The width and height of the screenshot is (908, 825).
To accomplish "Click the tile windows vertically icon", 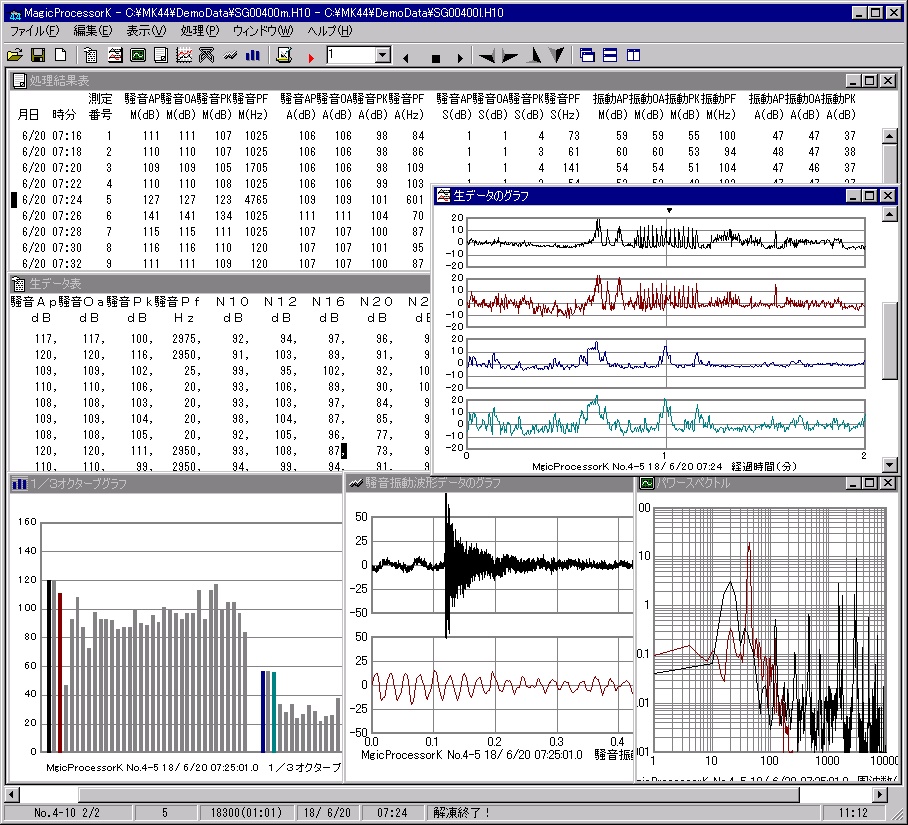I will tap(633, 55).
